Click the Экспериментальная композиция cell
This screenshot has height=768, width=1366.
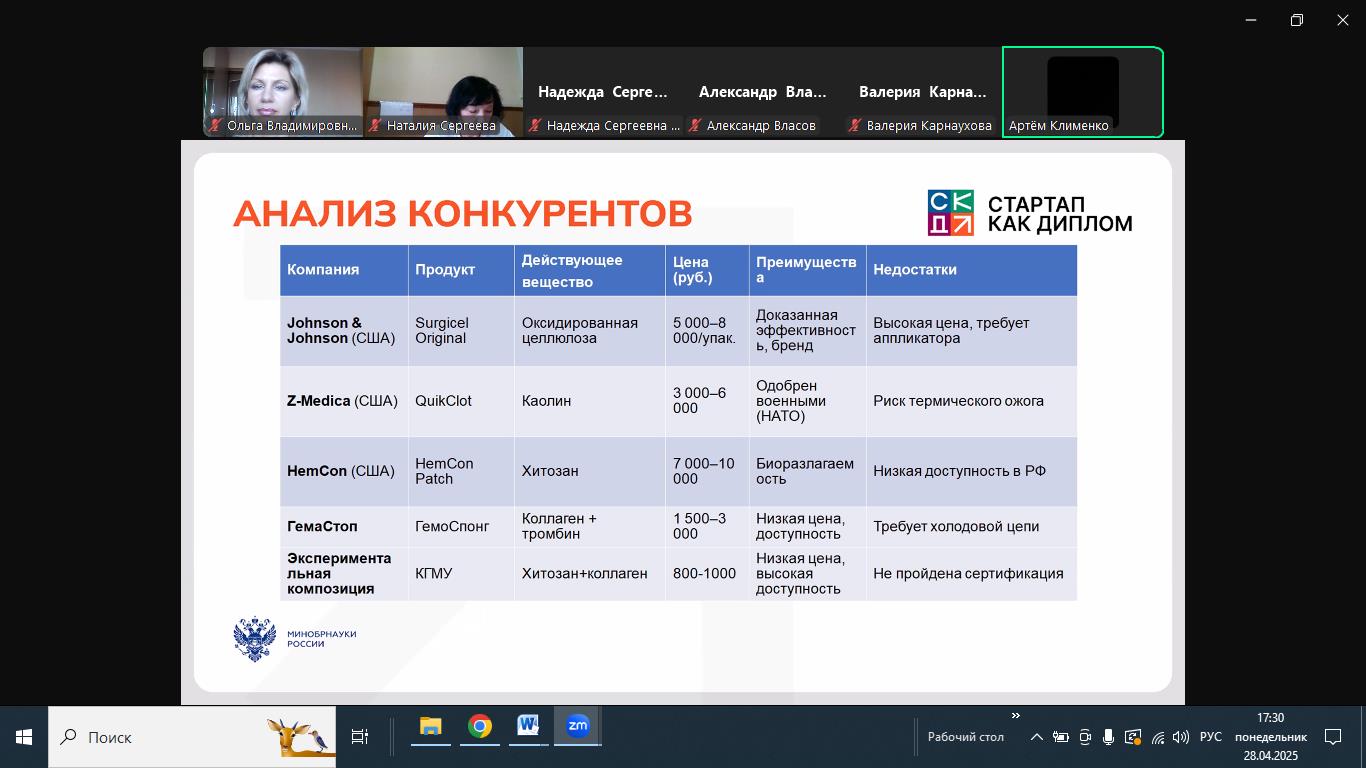344,573
